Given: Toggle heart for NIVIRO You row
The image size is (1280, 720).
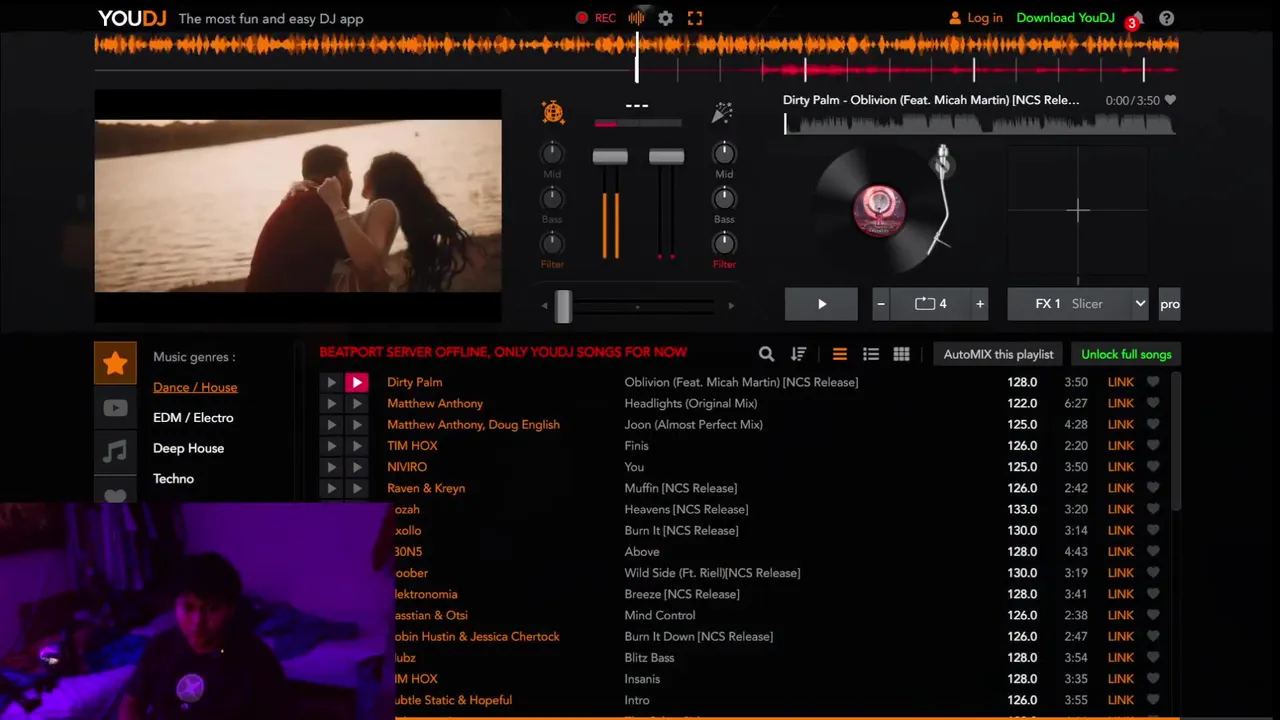Looking at the screenshot, I should tap(1153, 467).
